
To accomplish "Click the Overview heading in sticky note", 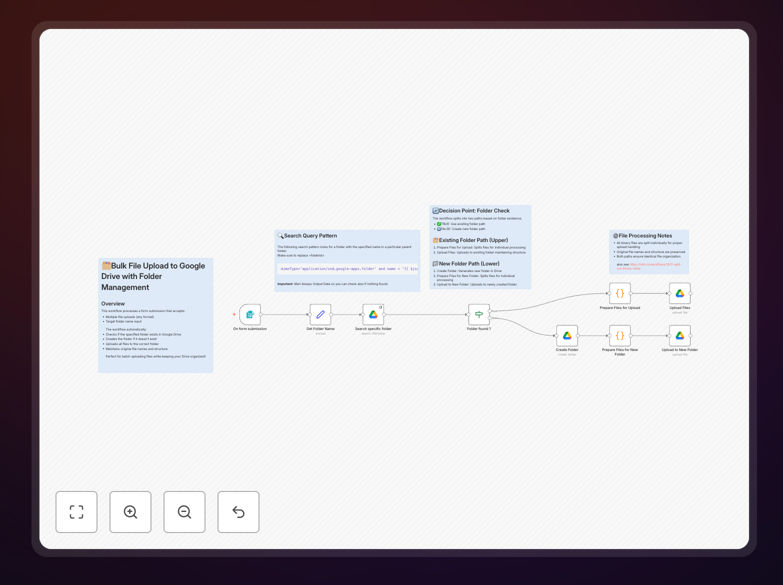I will pyautogui.click(x=113, y=304).
